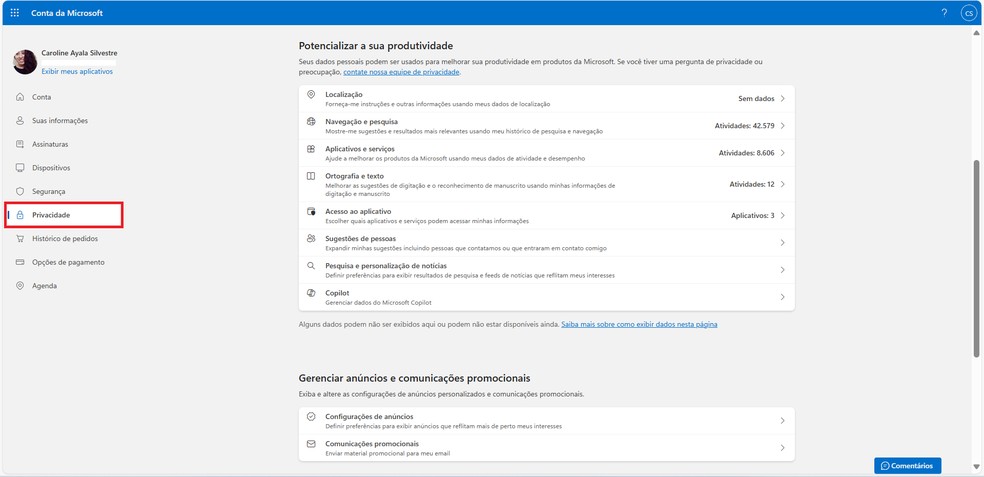
Task: Click the Conta home icon
Action: tap(19, 97)
